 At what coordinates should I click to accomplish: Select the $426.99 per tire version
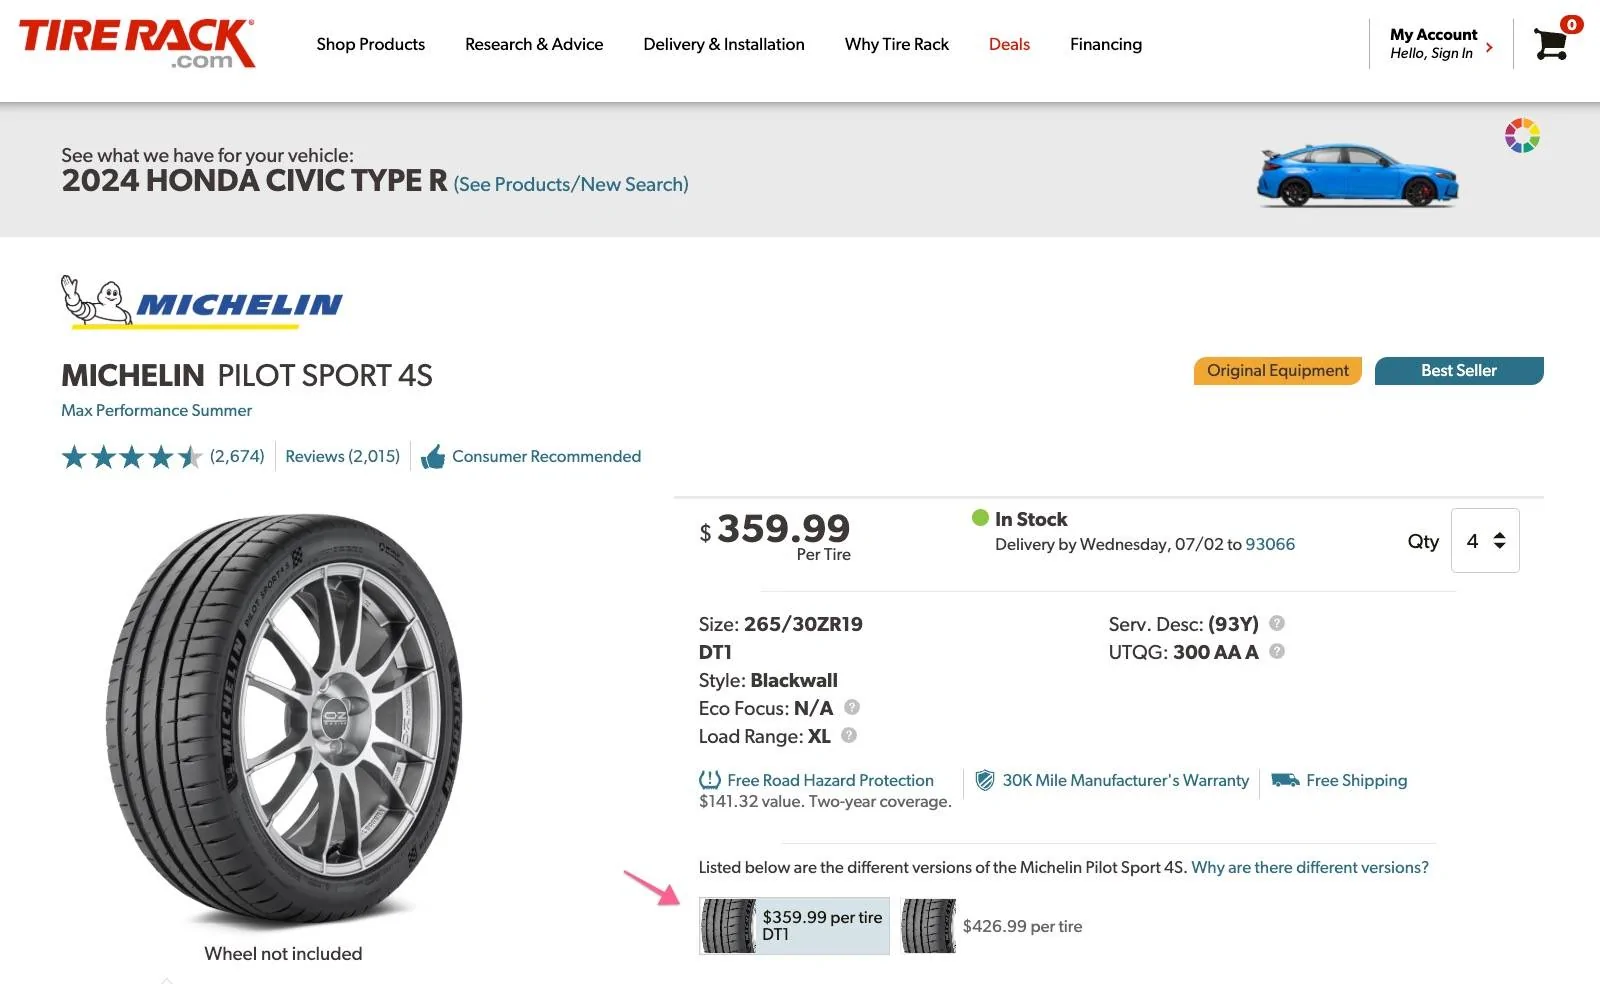[992, 926]
